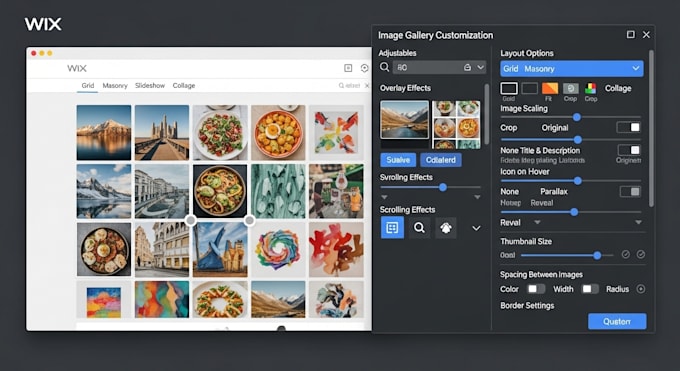Viewport: 680px width, 371px height.
Task: Click the target icon in the Wix preview header
Action: [x=364, y=68]
